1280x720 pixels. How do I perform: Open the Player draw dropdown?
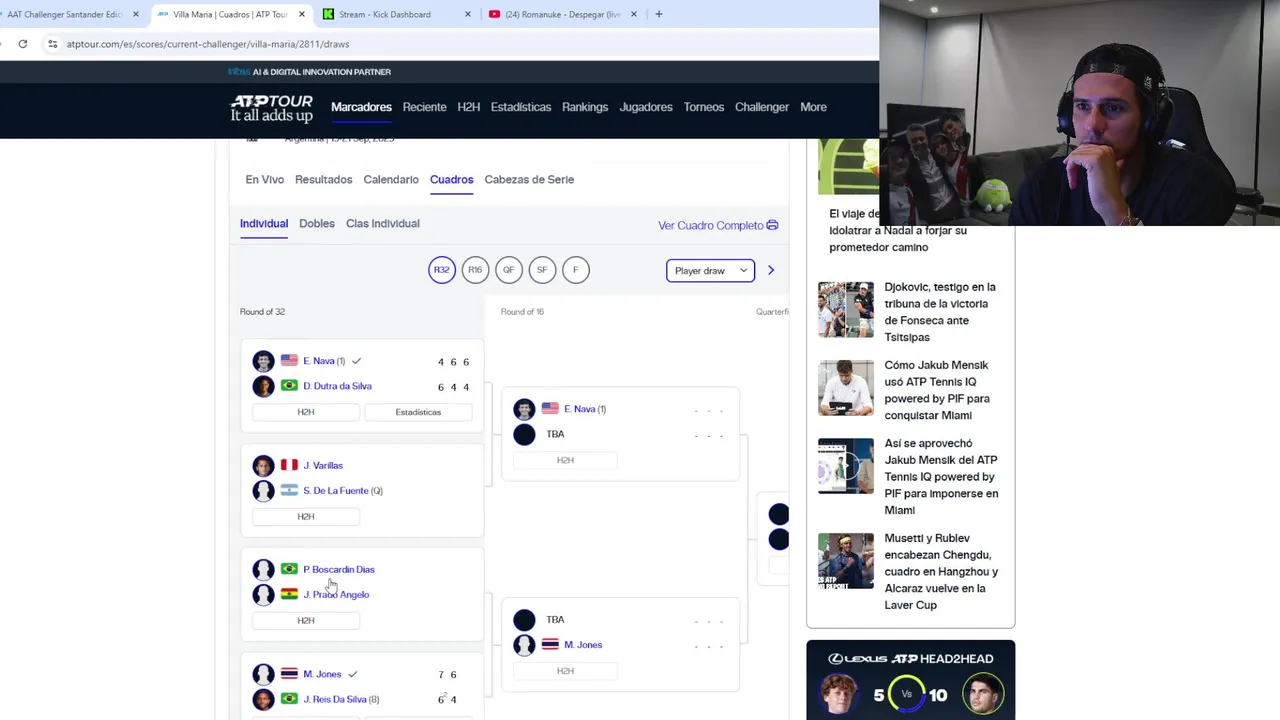[710, 270]
